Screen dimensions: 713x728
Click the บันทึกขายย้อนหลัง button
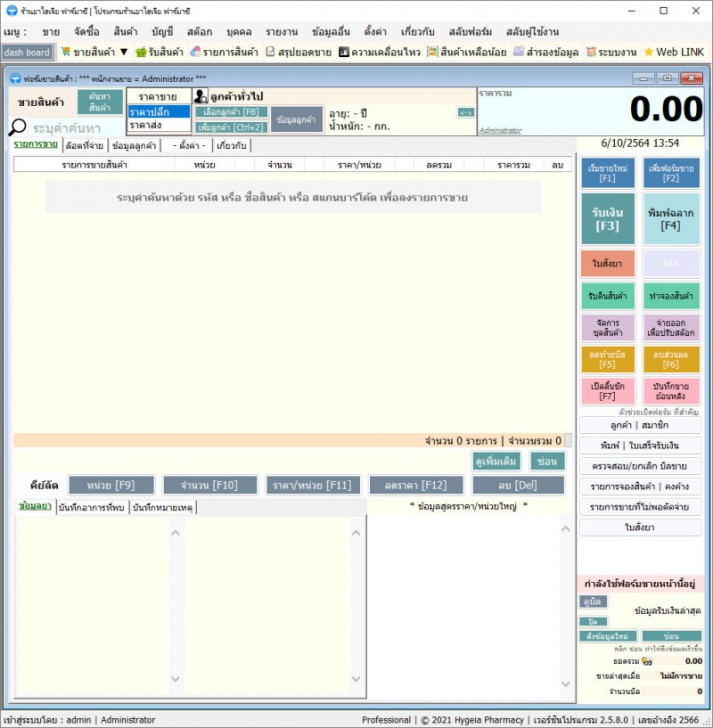(x=671, y=391)
